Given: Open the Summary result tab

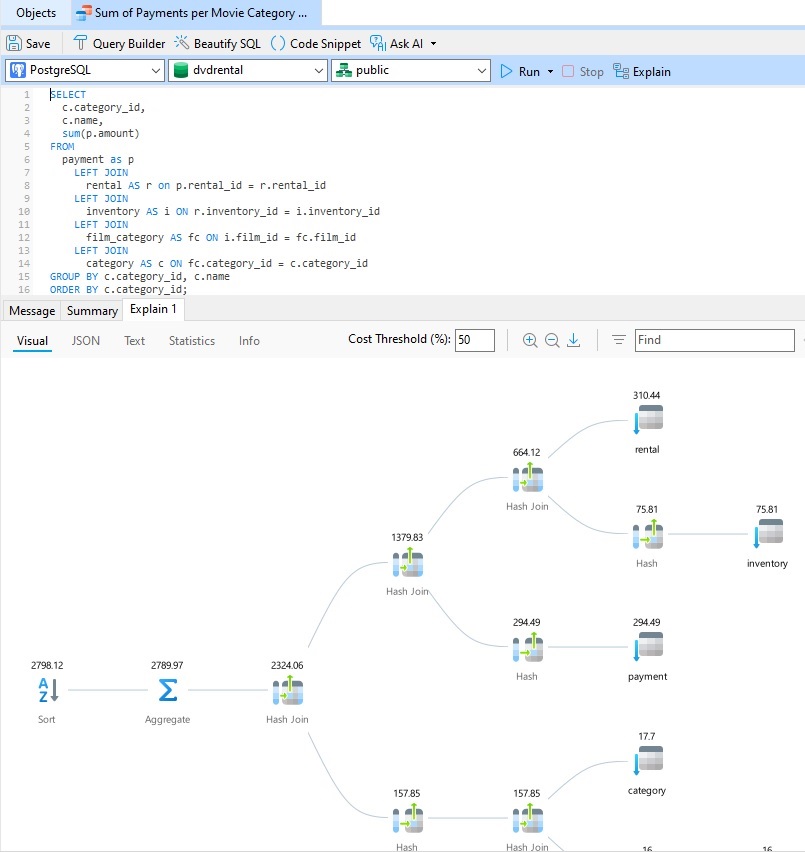Looking at the screenshot, I should (x=92, y=311).
